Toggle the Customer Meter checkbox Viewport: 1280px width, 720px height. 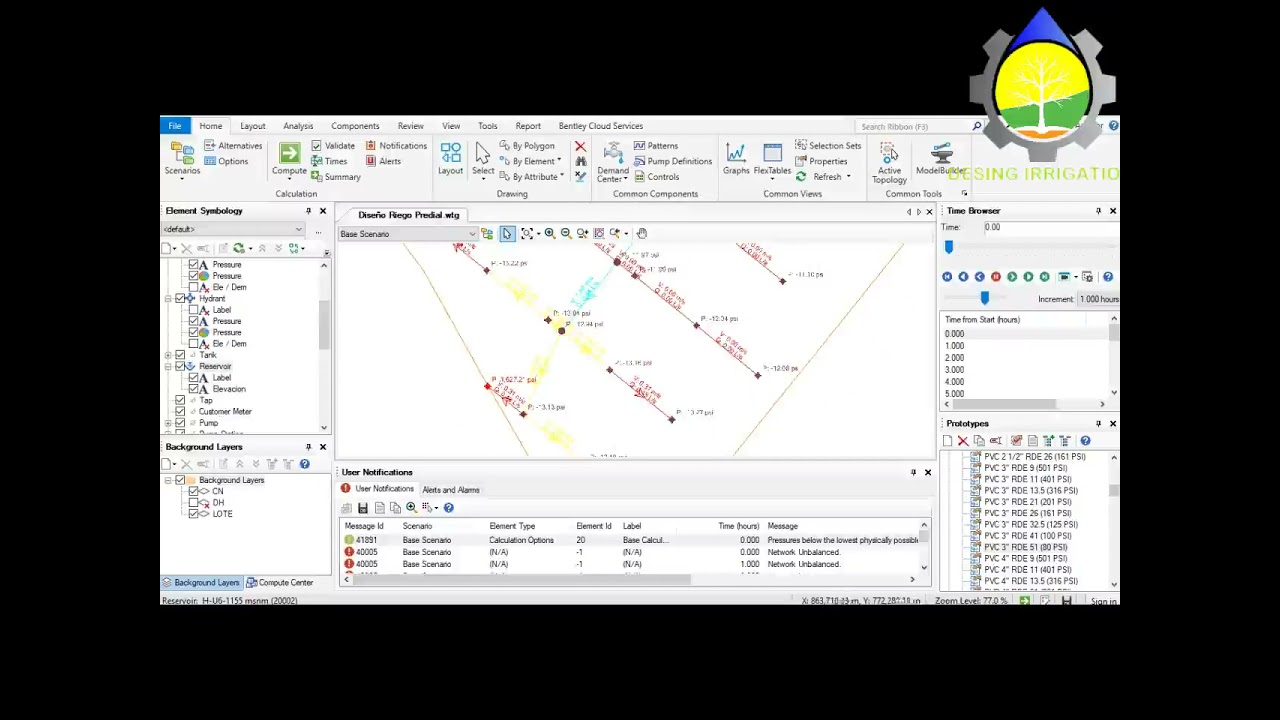pos(180,412)
